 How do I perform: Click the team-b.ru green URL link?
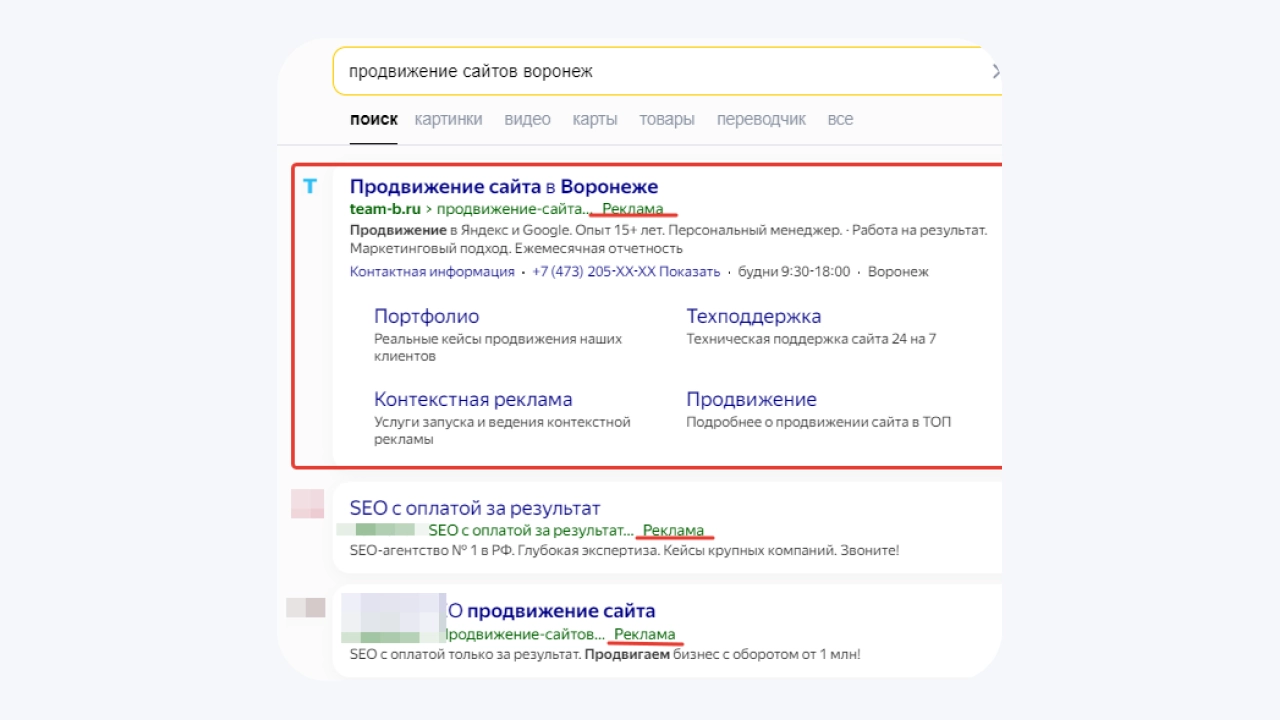click(385, 209)
